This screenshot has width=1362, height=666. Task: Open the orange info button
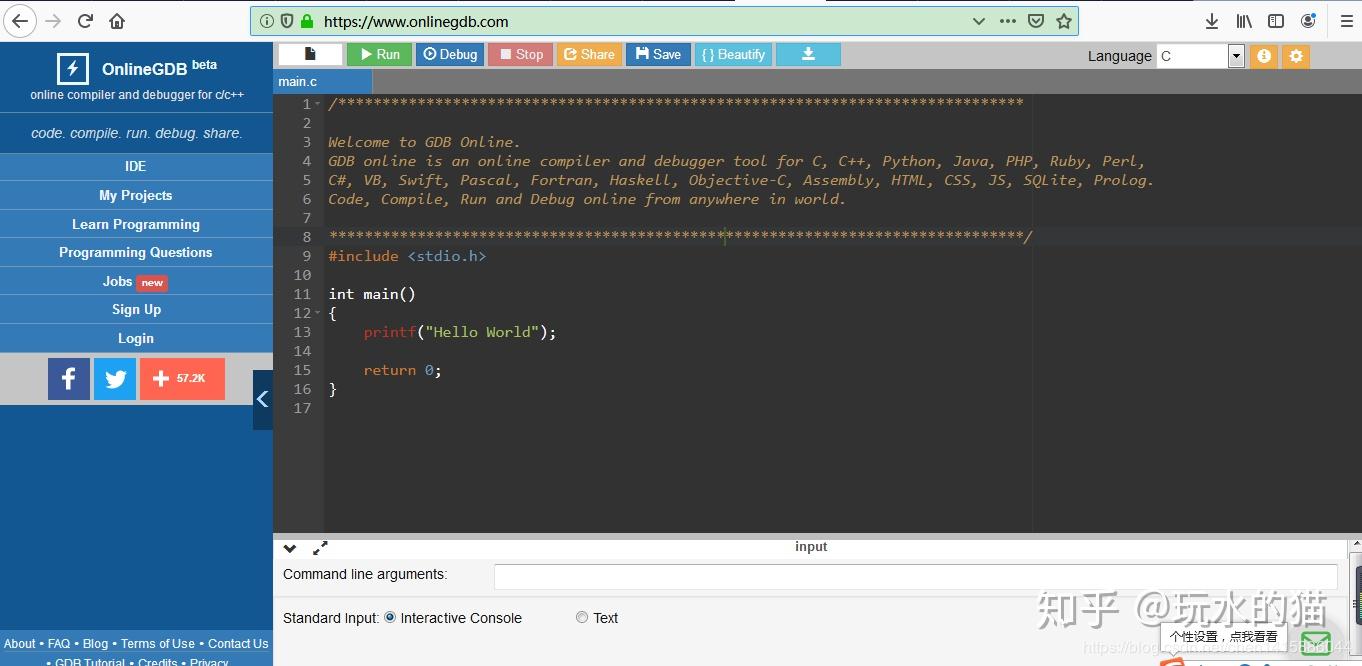[x=1264, y=56]
